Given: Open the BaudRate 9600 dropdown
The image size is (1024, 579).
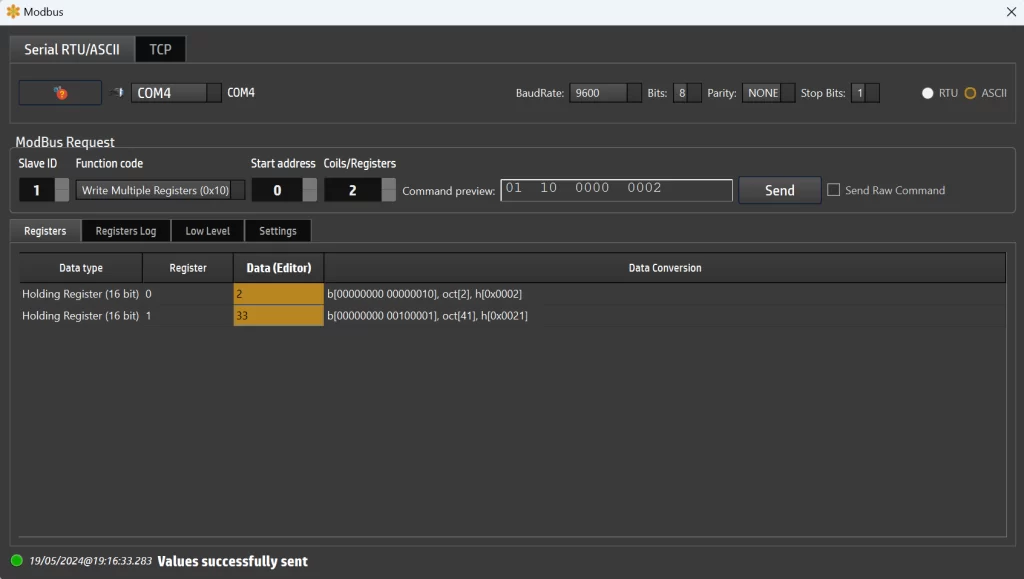Looking at the screenshot, I should [x=605, y=93].
